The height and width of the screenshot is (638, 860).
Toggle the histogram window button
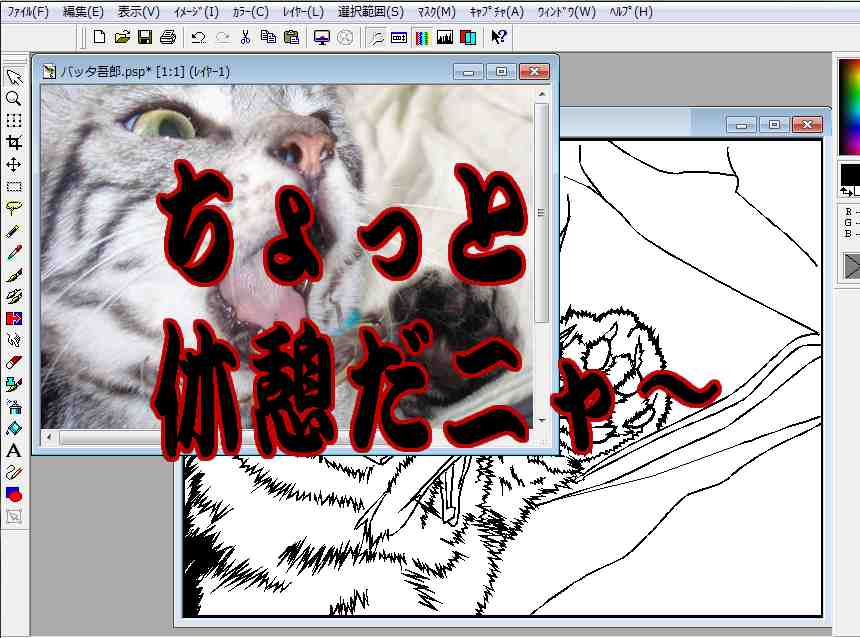(x=445, y=38)
